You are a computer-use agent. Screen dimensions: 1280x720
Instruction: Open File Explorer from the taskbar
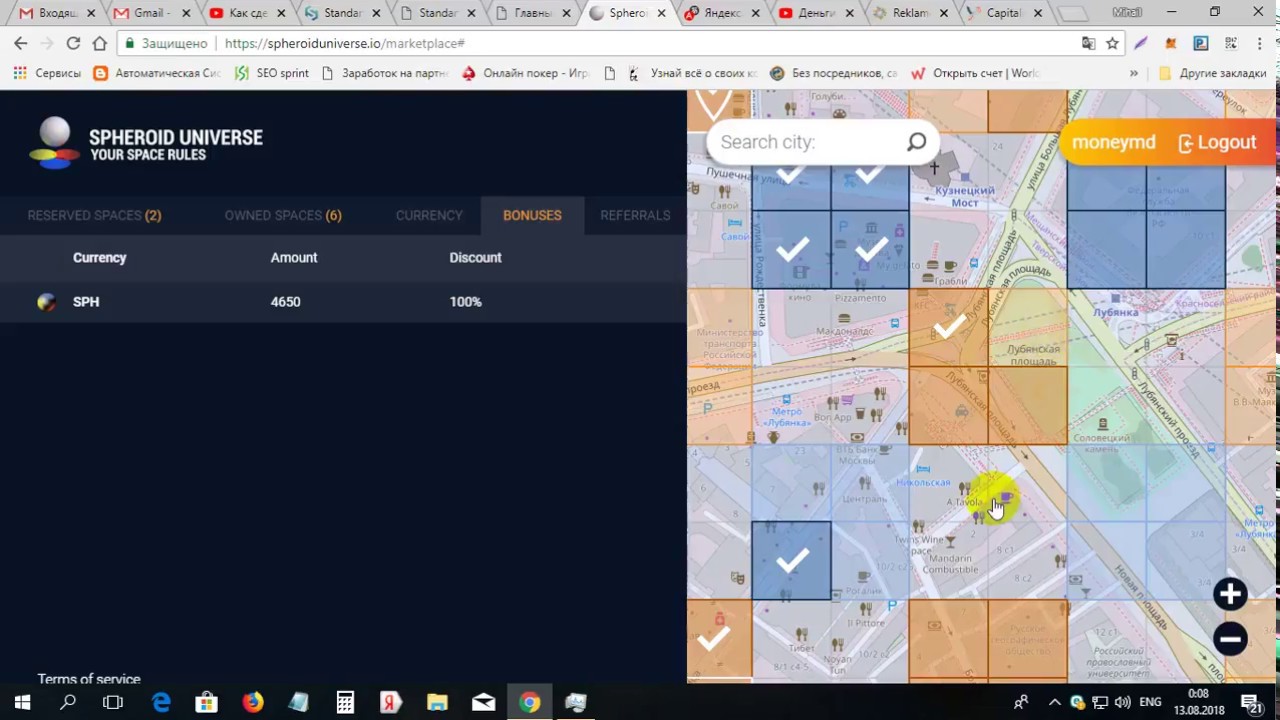437,702
